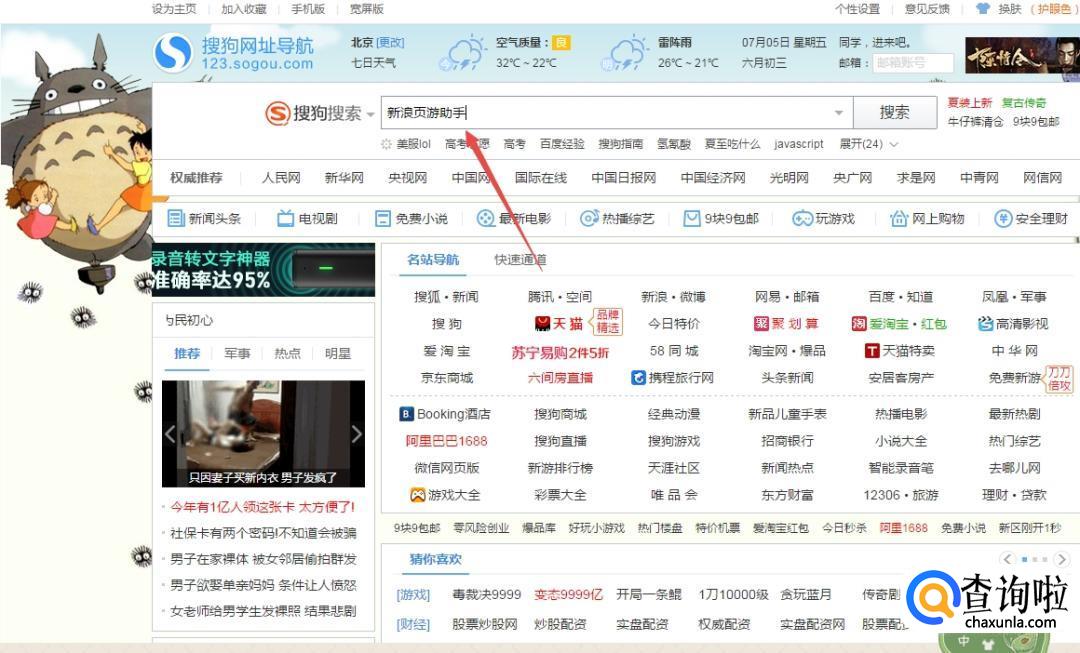The height and width of the screenshot is (653, 1080).
Task: Open the 录音转文字神器 banner ad
Action: click(263, 269)
